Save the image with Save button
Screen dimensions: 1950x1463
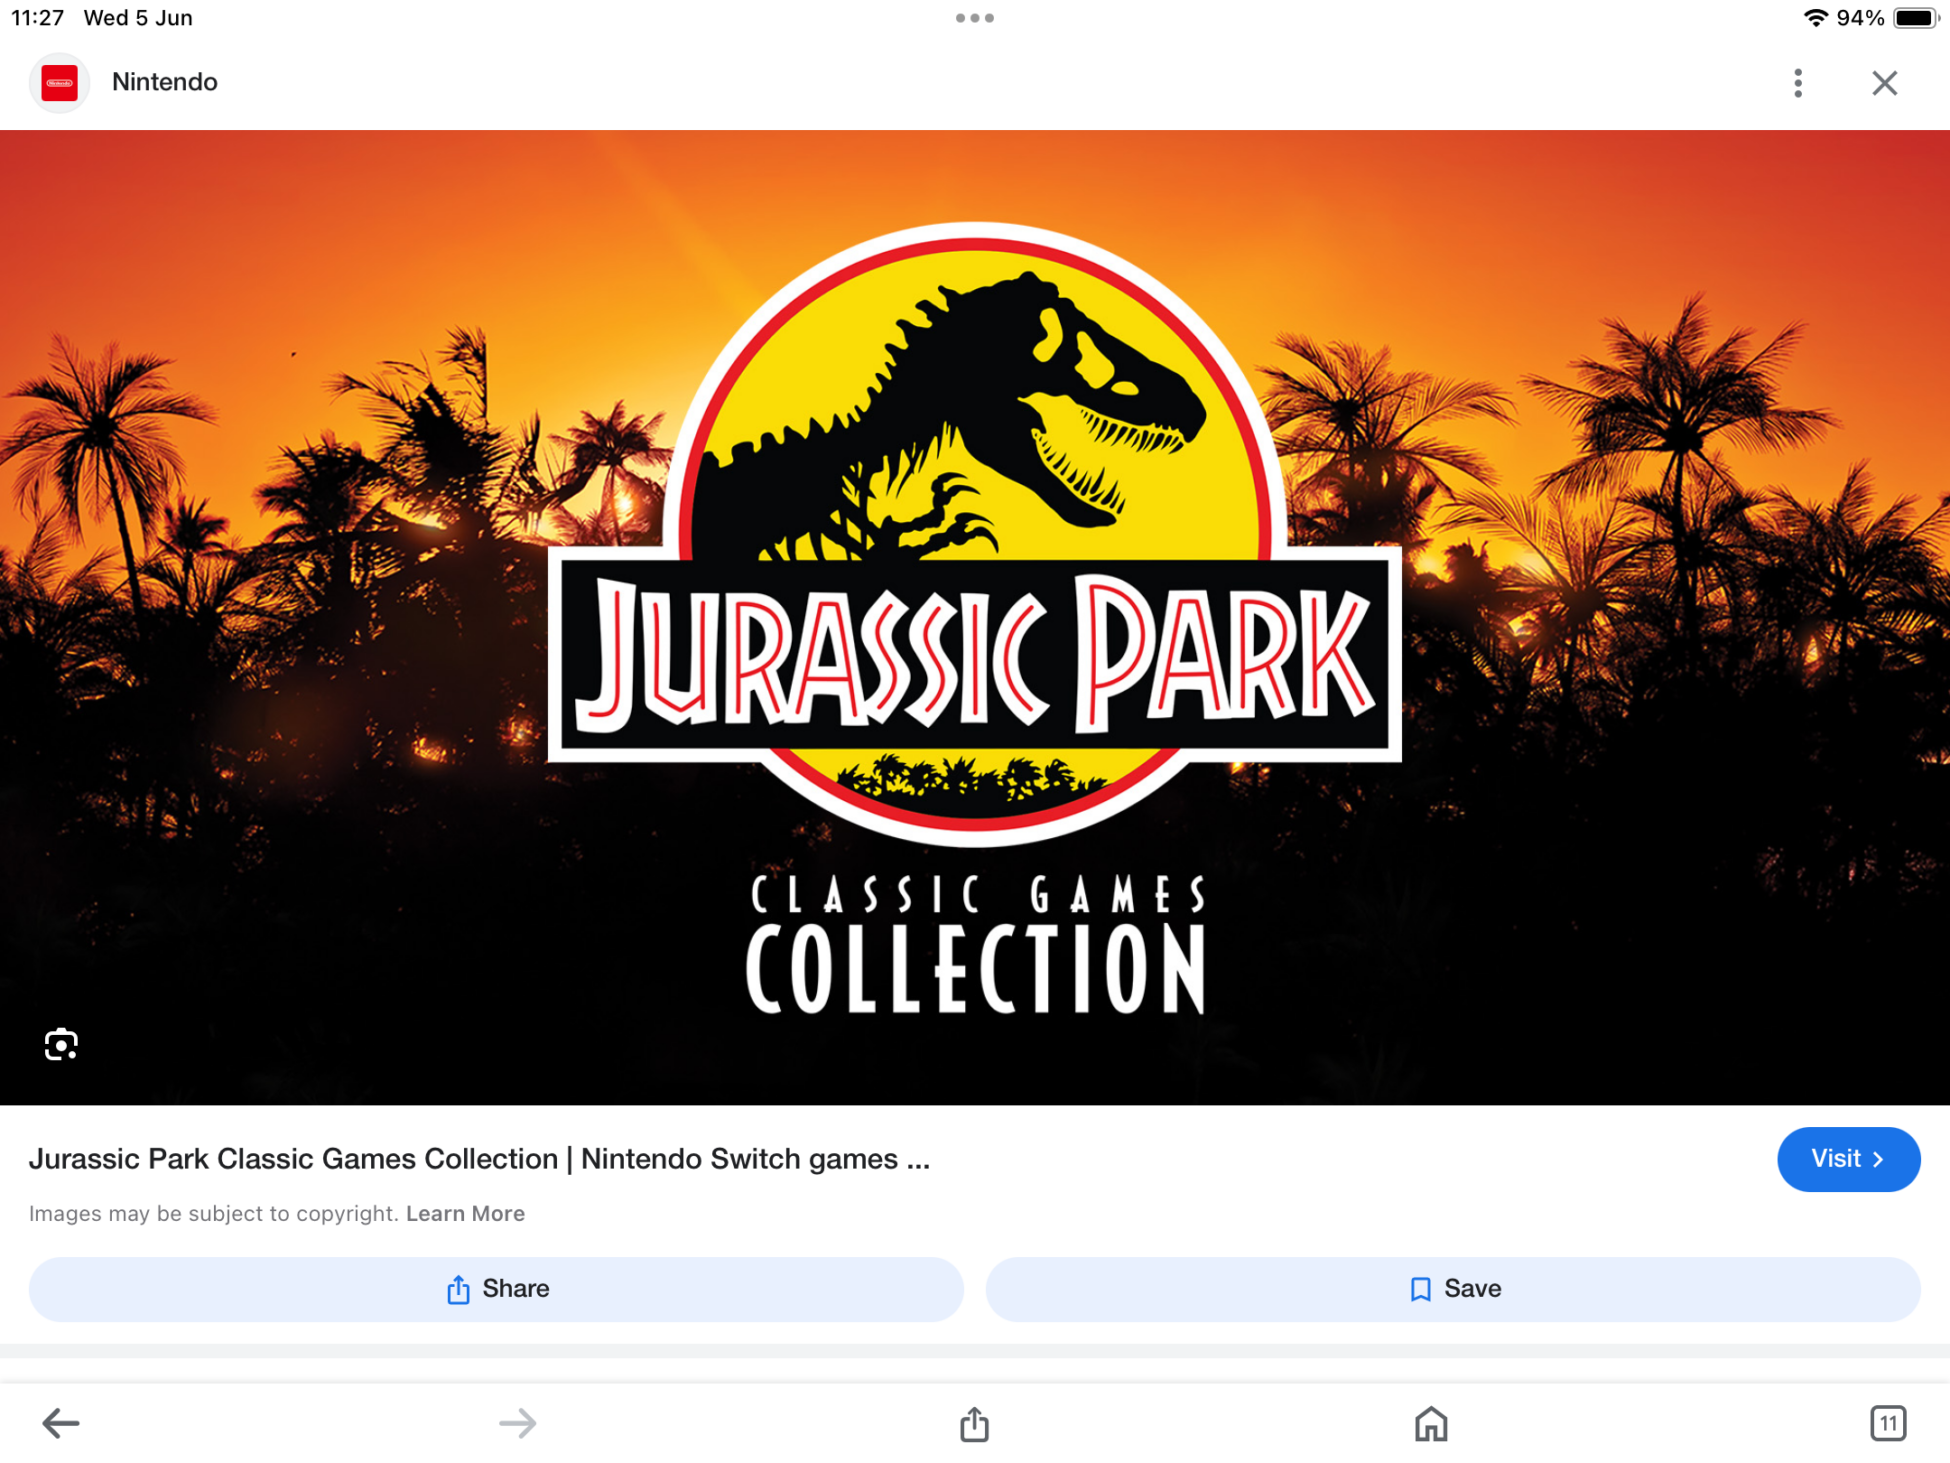pos(1453,1289)
